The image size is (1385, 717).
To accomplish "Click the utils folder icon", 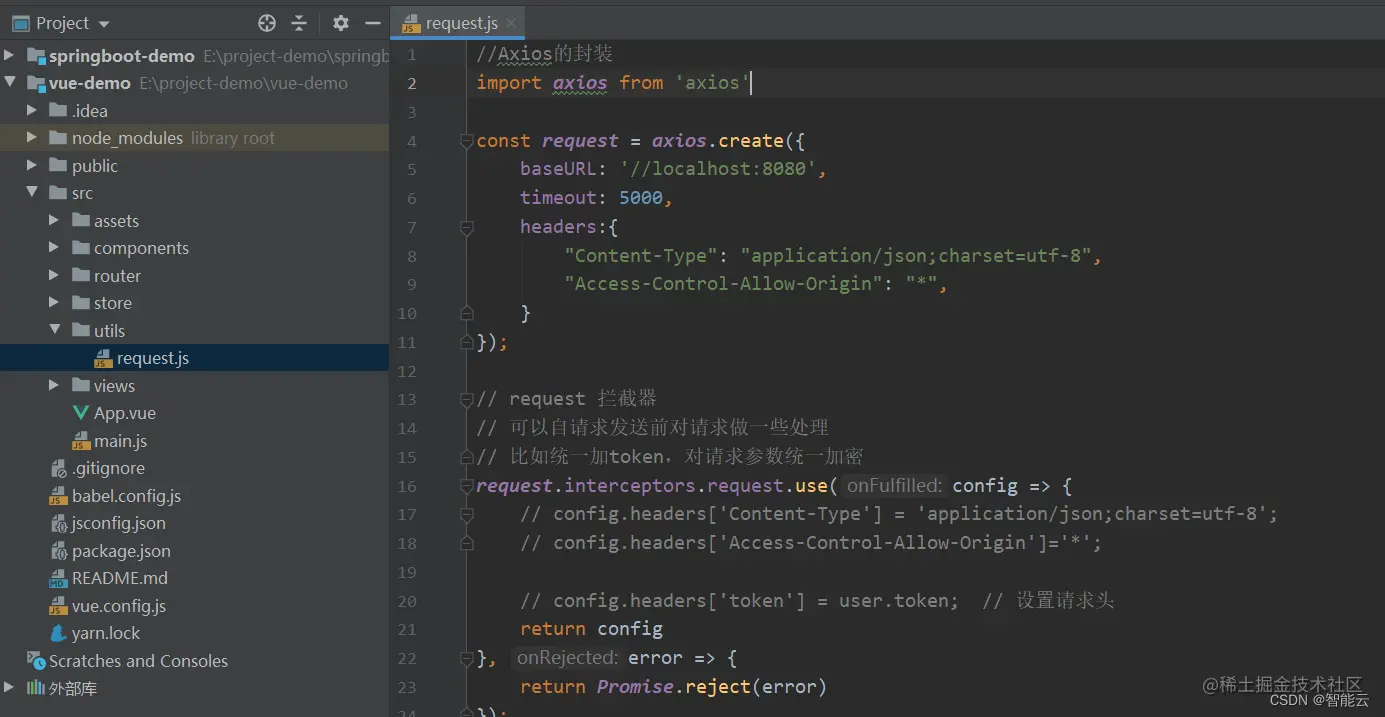I will click(x=80, y=330).
